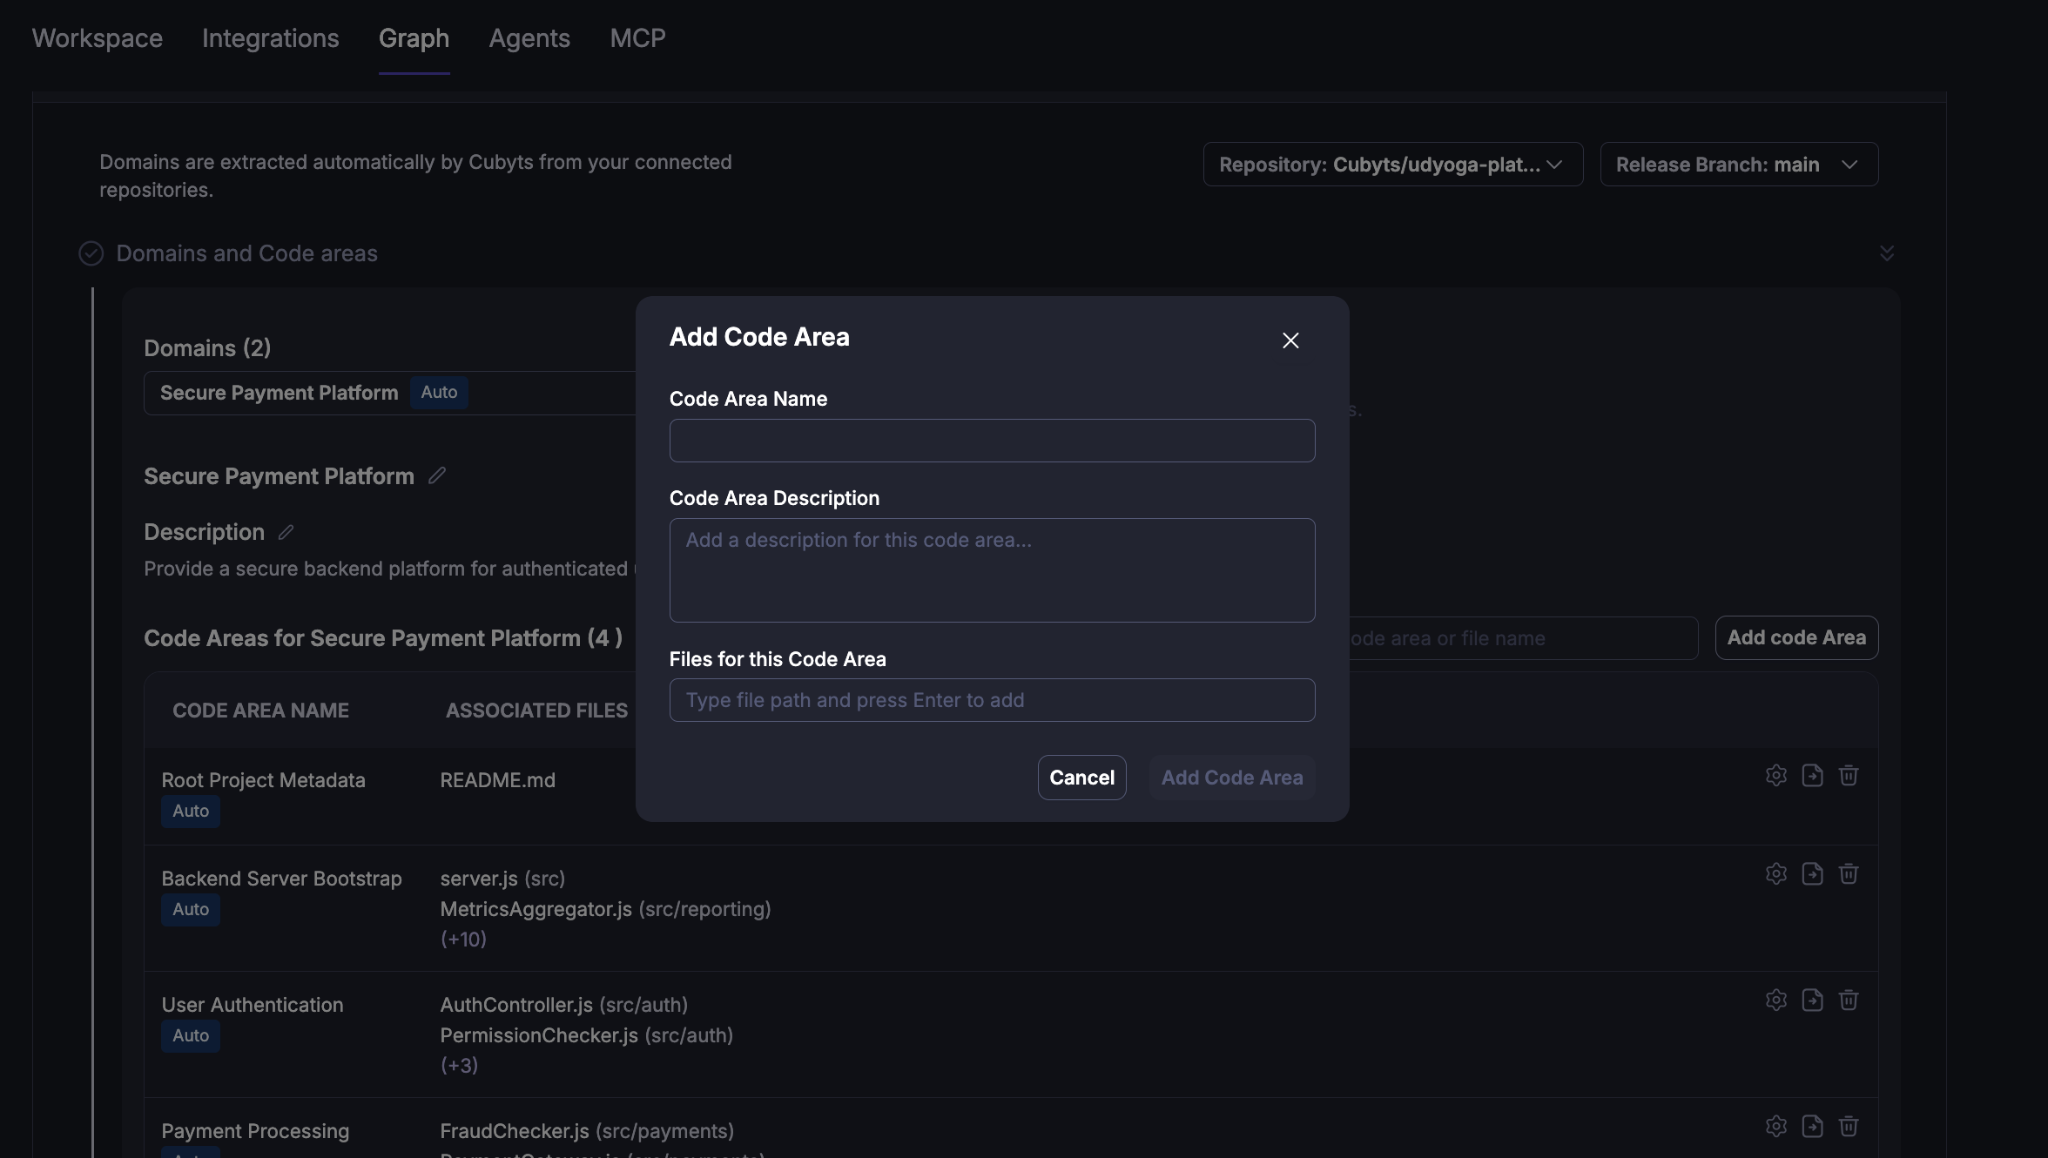Click the server.js (src) file entry

pos(502,878)
